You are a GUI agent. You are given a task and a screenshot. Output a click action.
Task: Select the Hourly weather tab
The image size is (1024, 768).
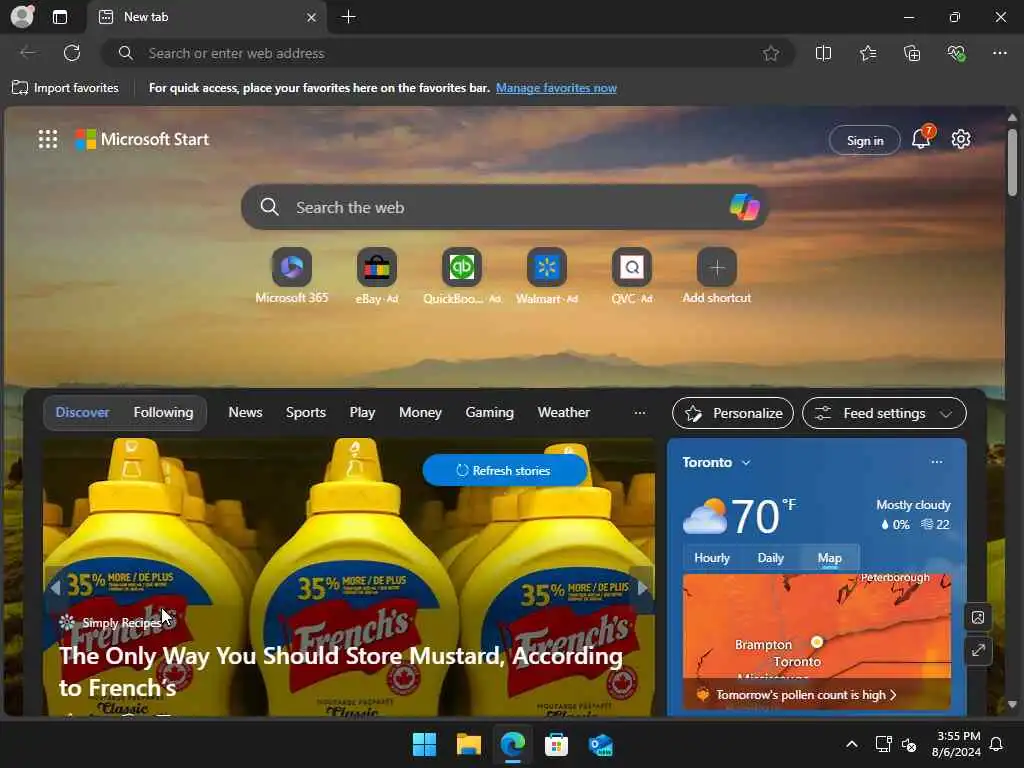711,558
